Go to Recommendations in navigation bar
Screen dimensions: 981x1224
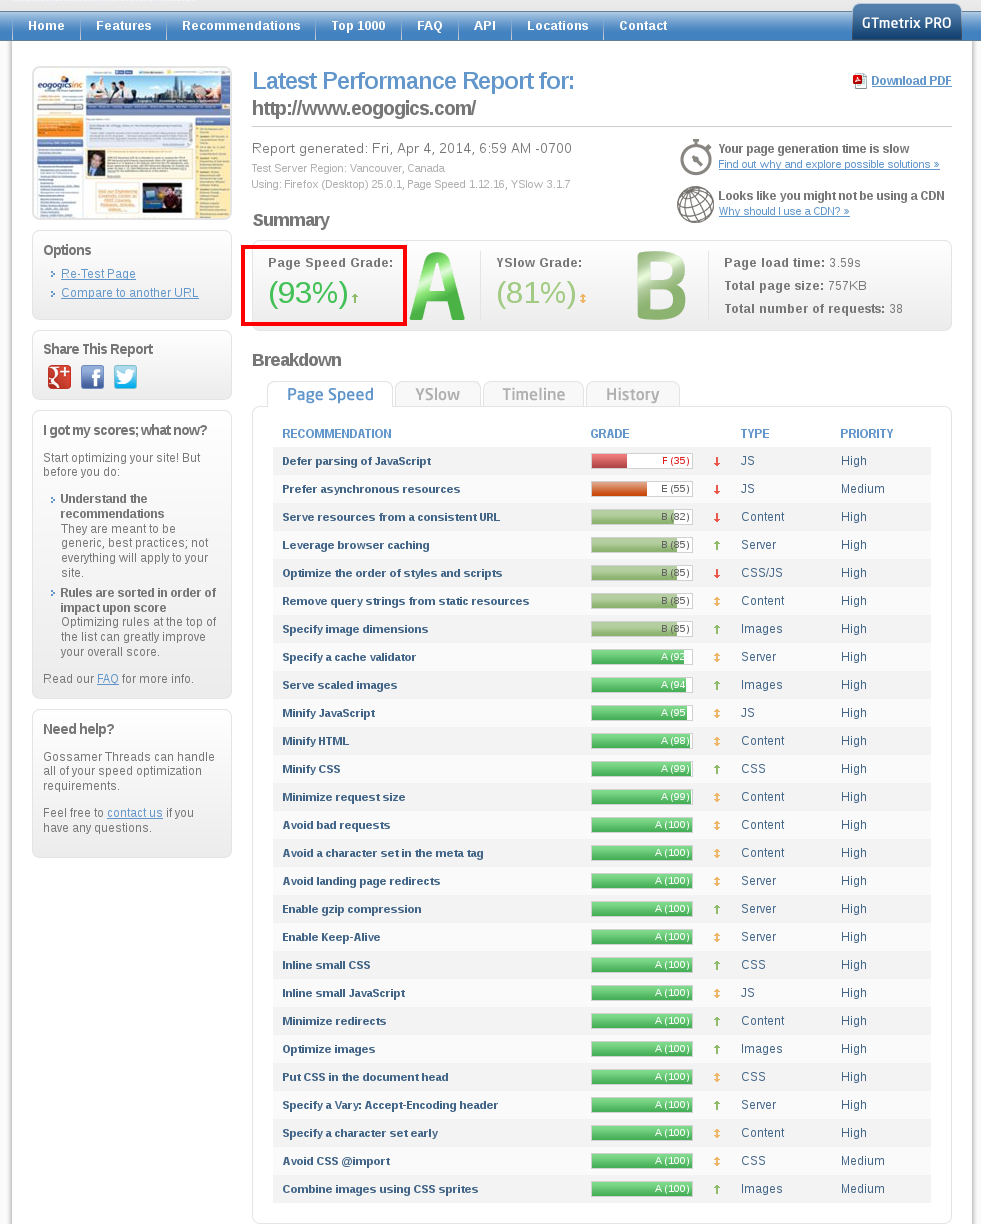pos(241,26)
